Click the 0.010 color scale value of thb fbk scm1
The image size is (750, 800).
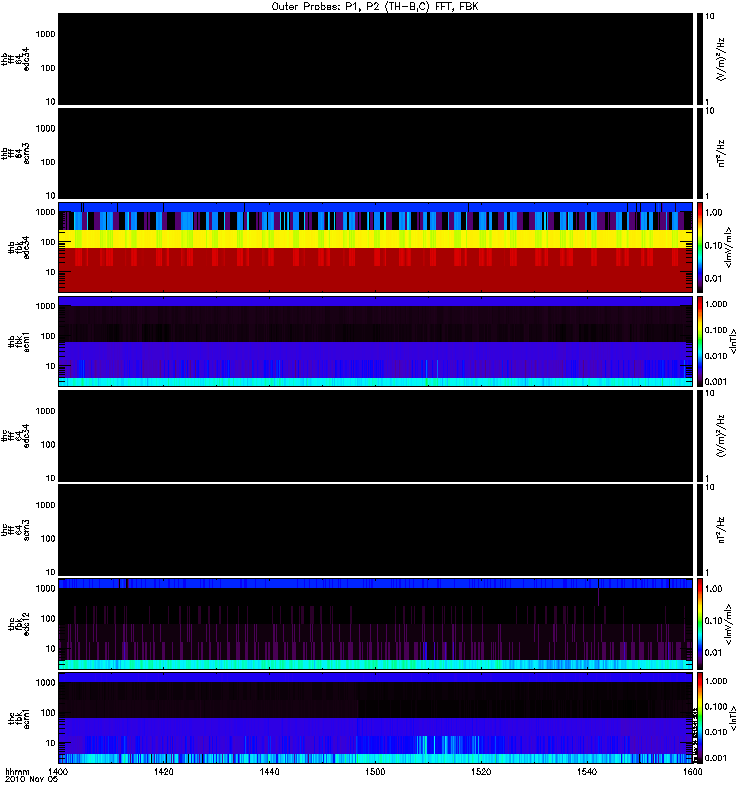point(716,356)
